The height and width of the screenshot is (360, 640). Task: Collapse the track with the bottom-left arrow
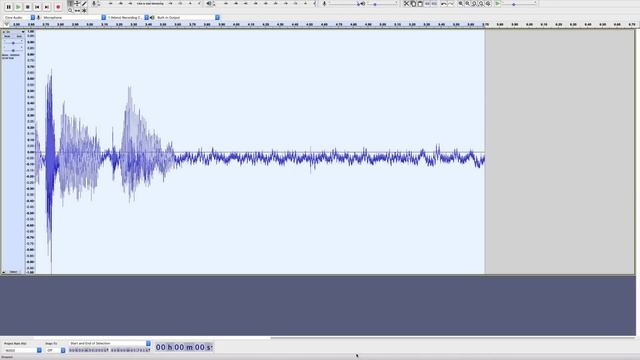point(4,271)
